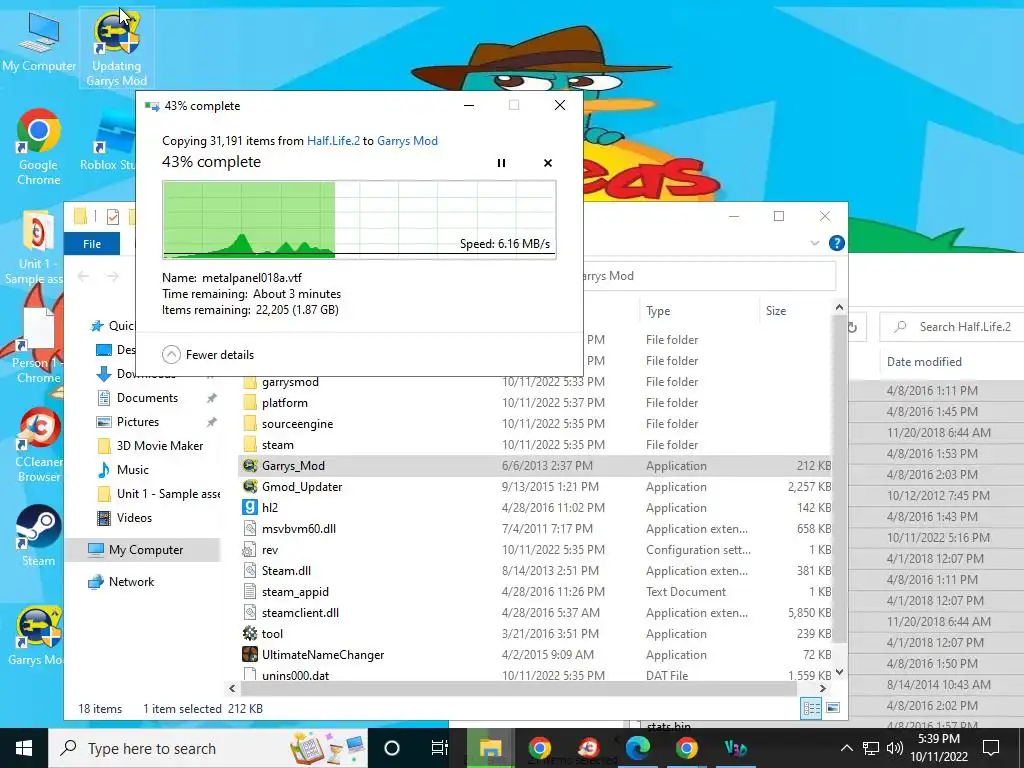Viewport: 1024px width, 768px height.
Task: Click the copy progress speed graph
Action: pyautogui.click(x=359, y=220)
